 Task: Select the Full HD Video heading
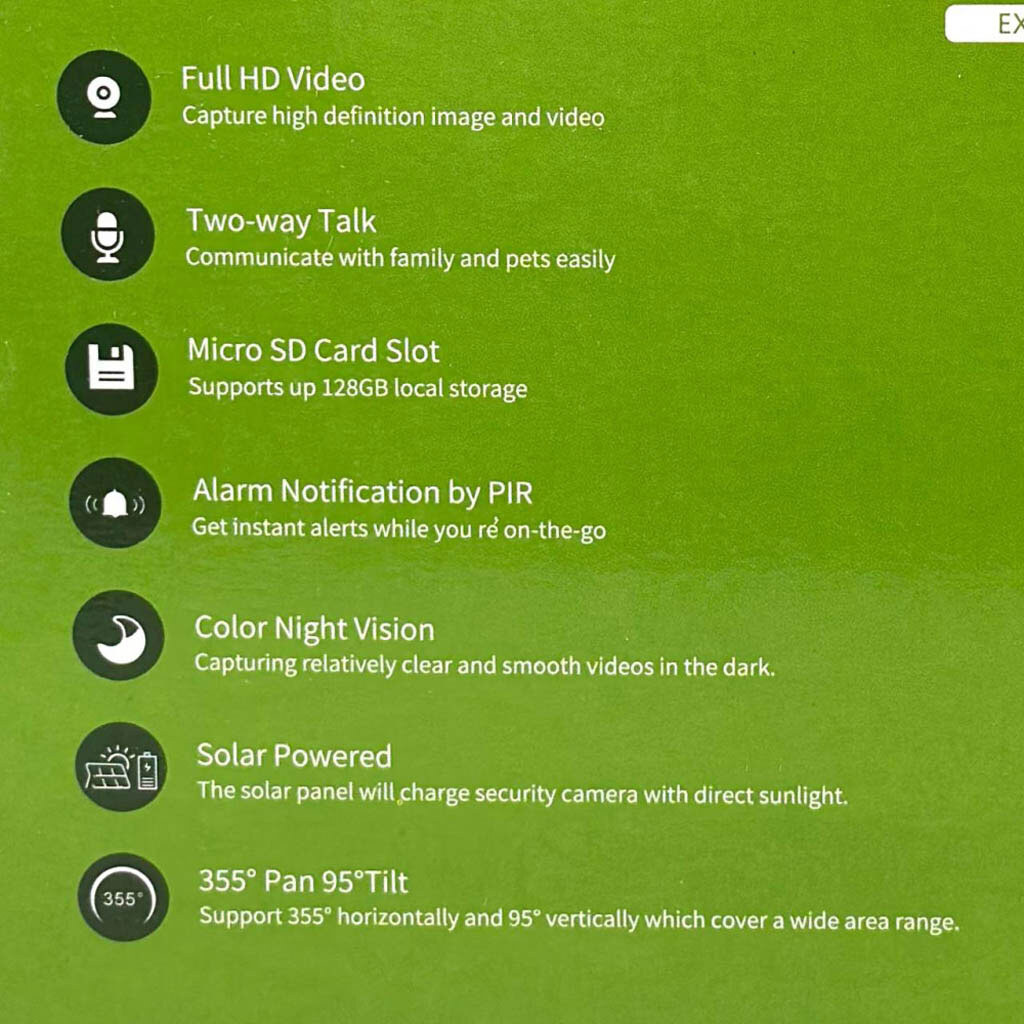coord(272,80)
